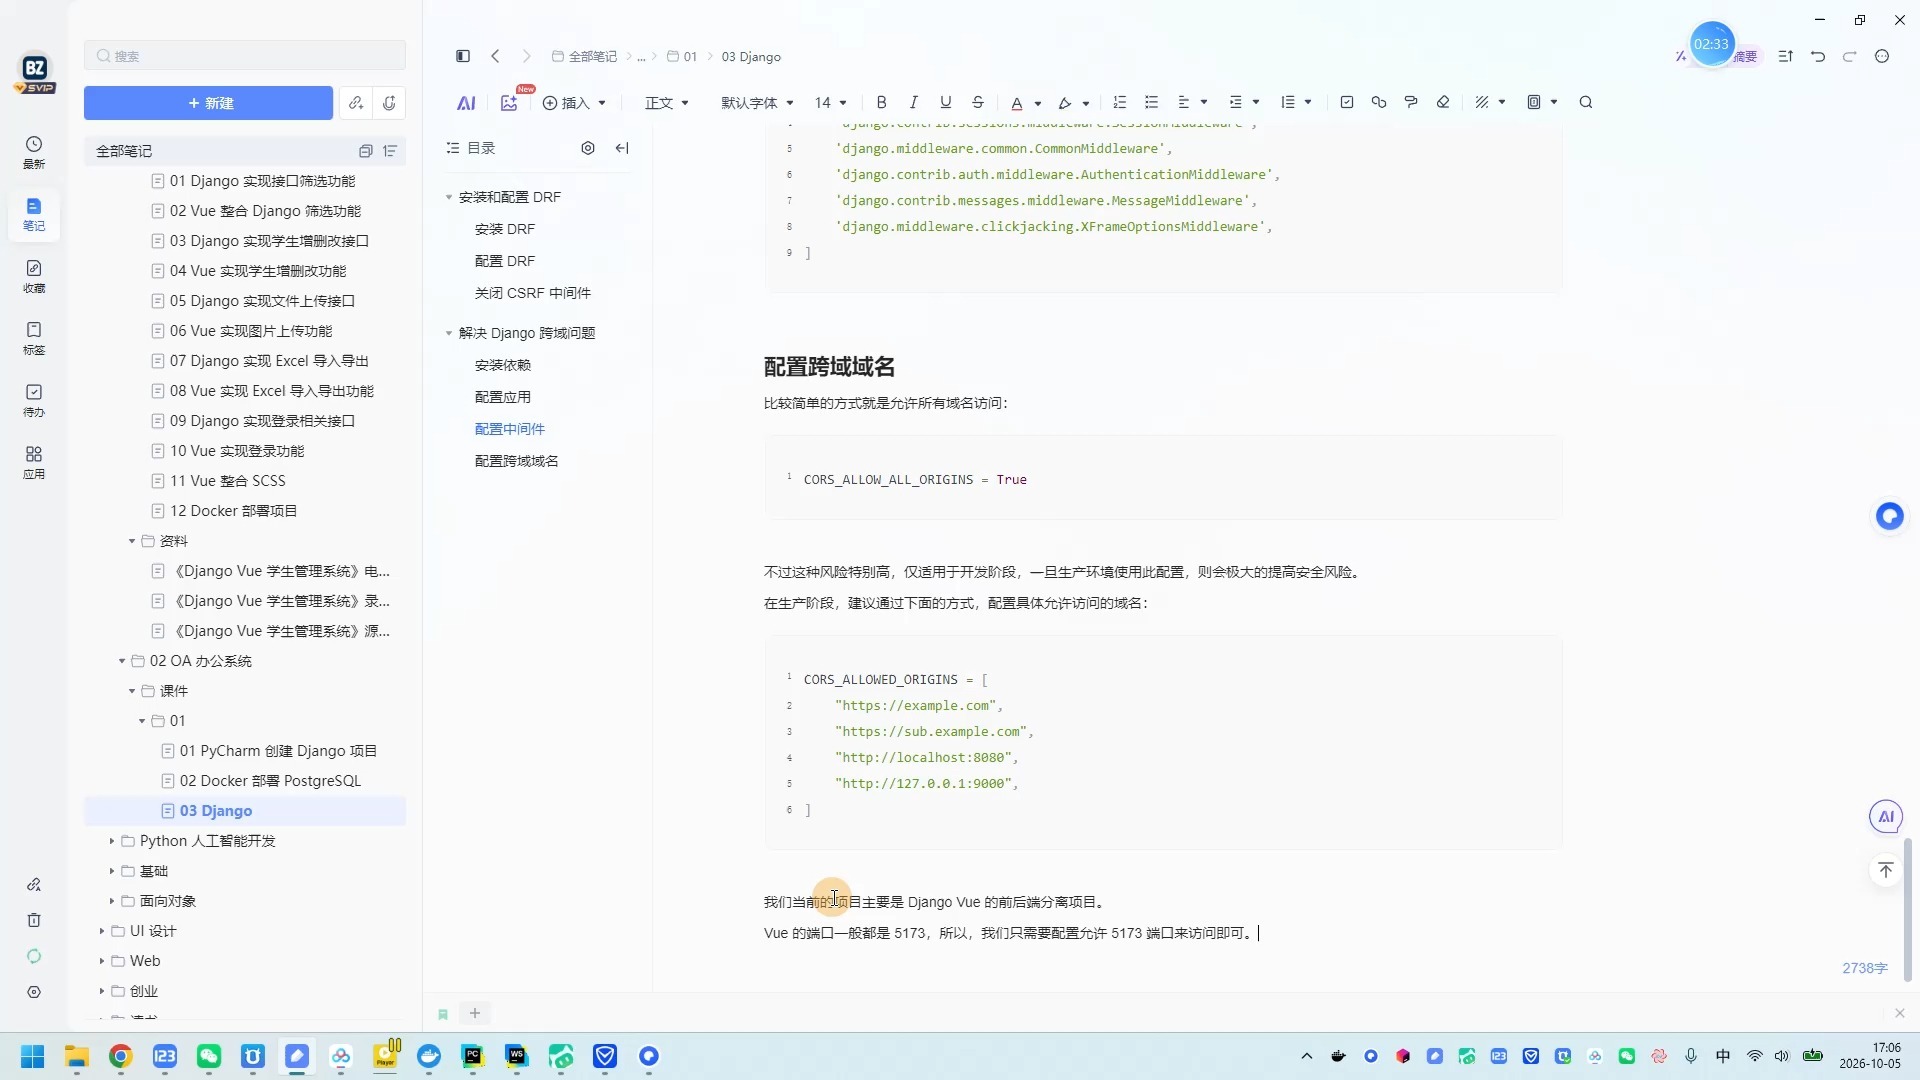Expand the Python 人工智能开发 folder
1920x1080 pixels.
[112, 841]
